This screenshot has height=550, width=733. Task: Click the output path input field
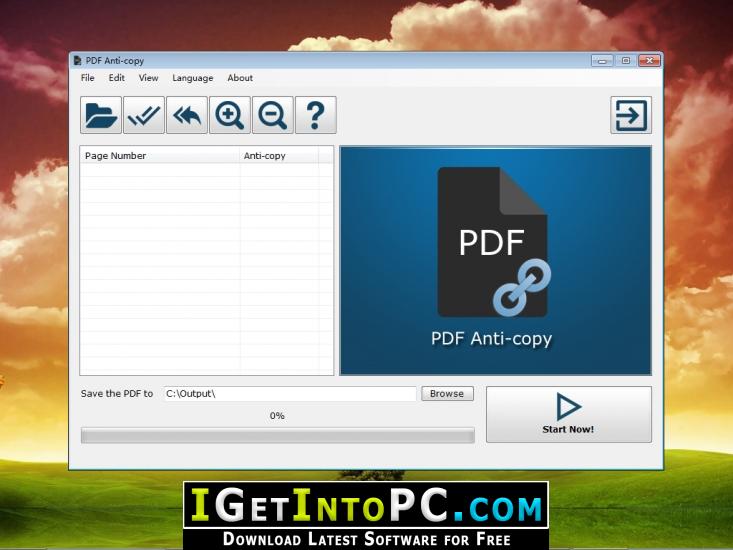point(289,393)
